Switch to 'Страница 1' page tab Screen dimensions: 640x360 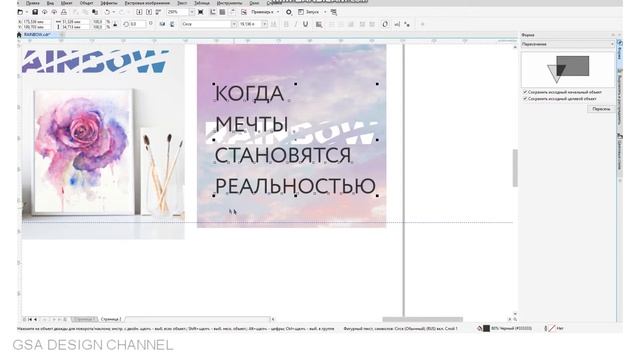(84, 319)
